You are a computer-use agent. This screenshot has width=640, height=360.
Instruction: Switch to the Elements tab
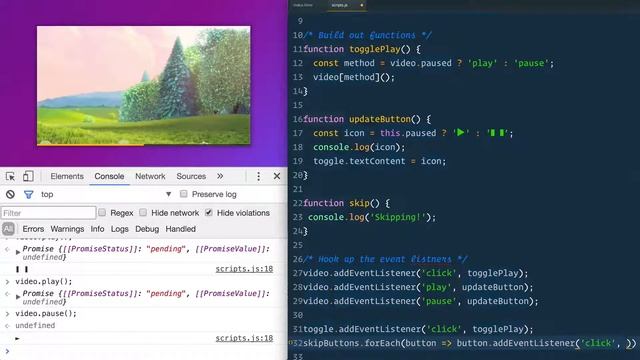pyautogui.click(x=67, y=176)
